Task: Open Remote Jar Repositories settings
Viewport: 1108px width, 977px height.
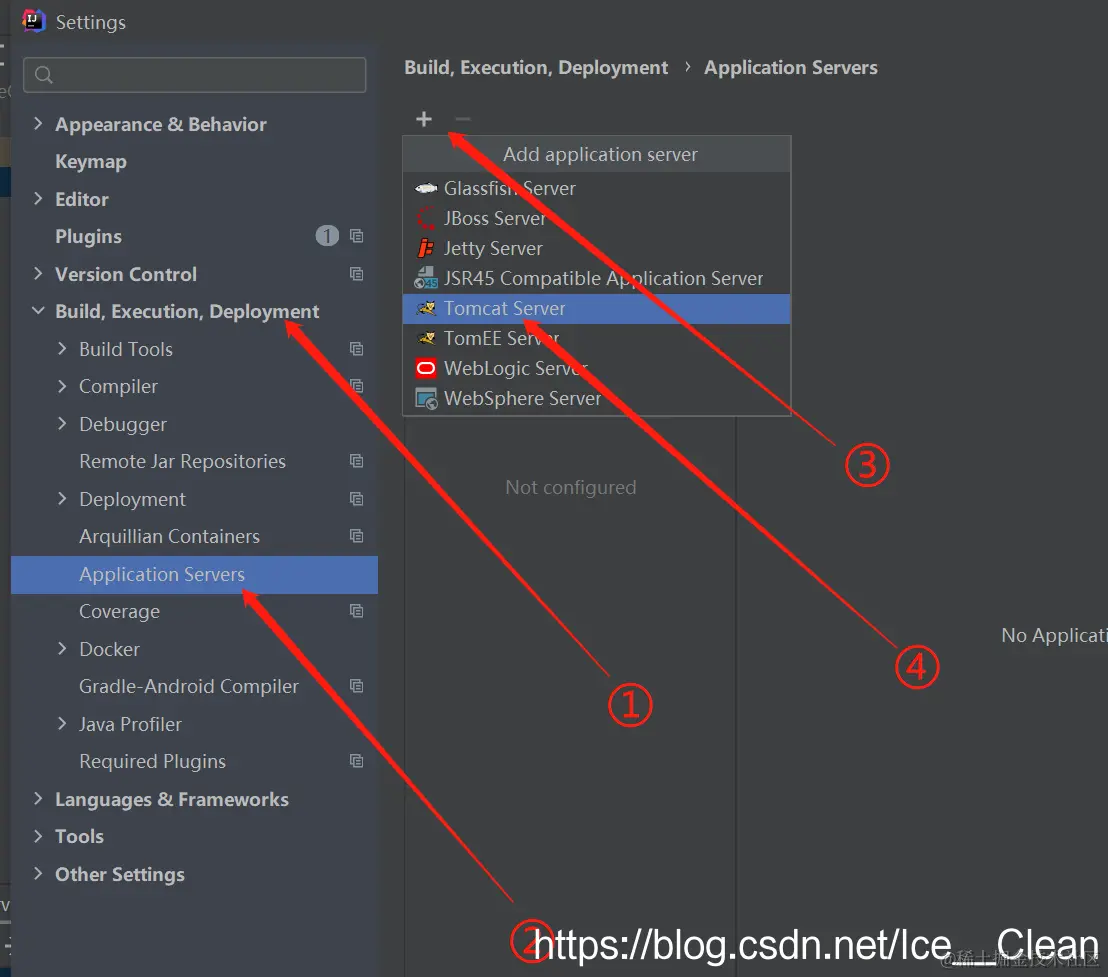Action: point(182,461)
